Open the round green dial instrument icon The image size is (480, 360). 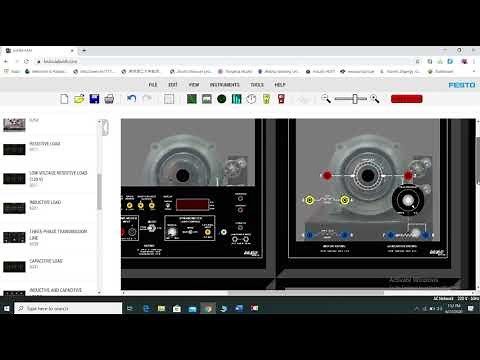[222, 99]
